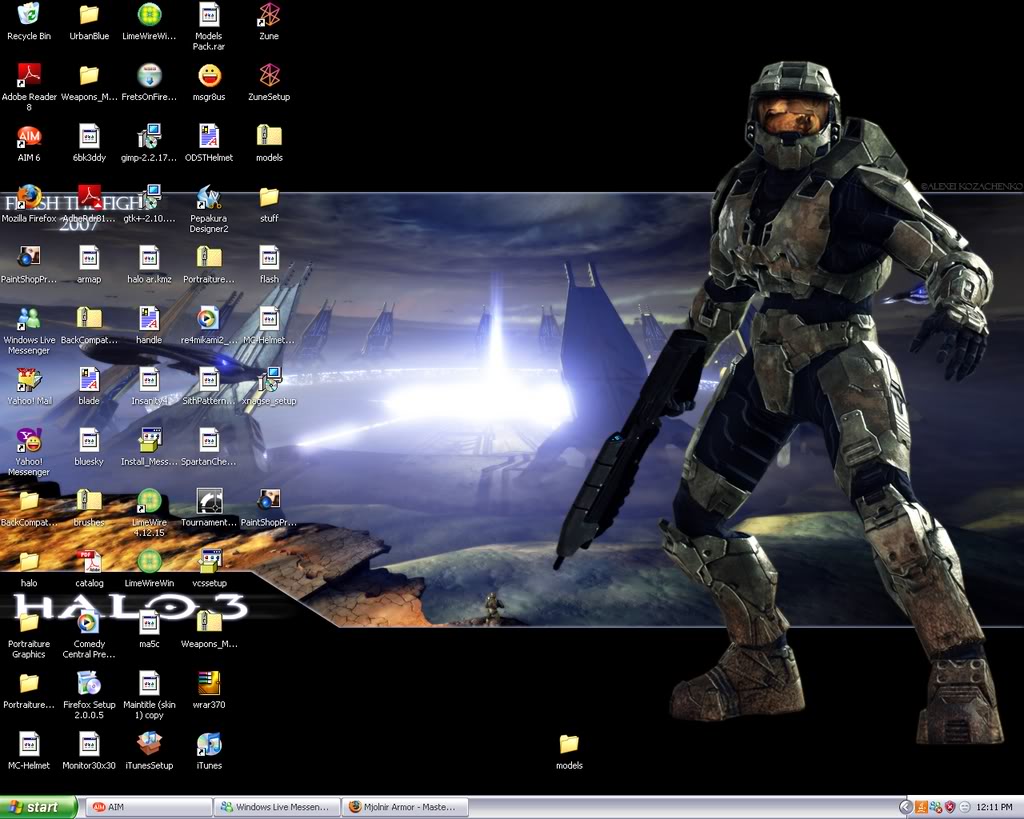
Task: Open Pepakura Designer2
Action: [x=209, y=197]
